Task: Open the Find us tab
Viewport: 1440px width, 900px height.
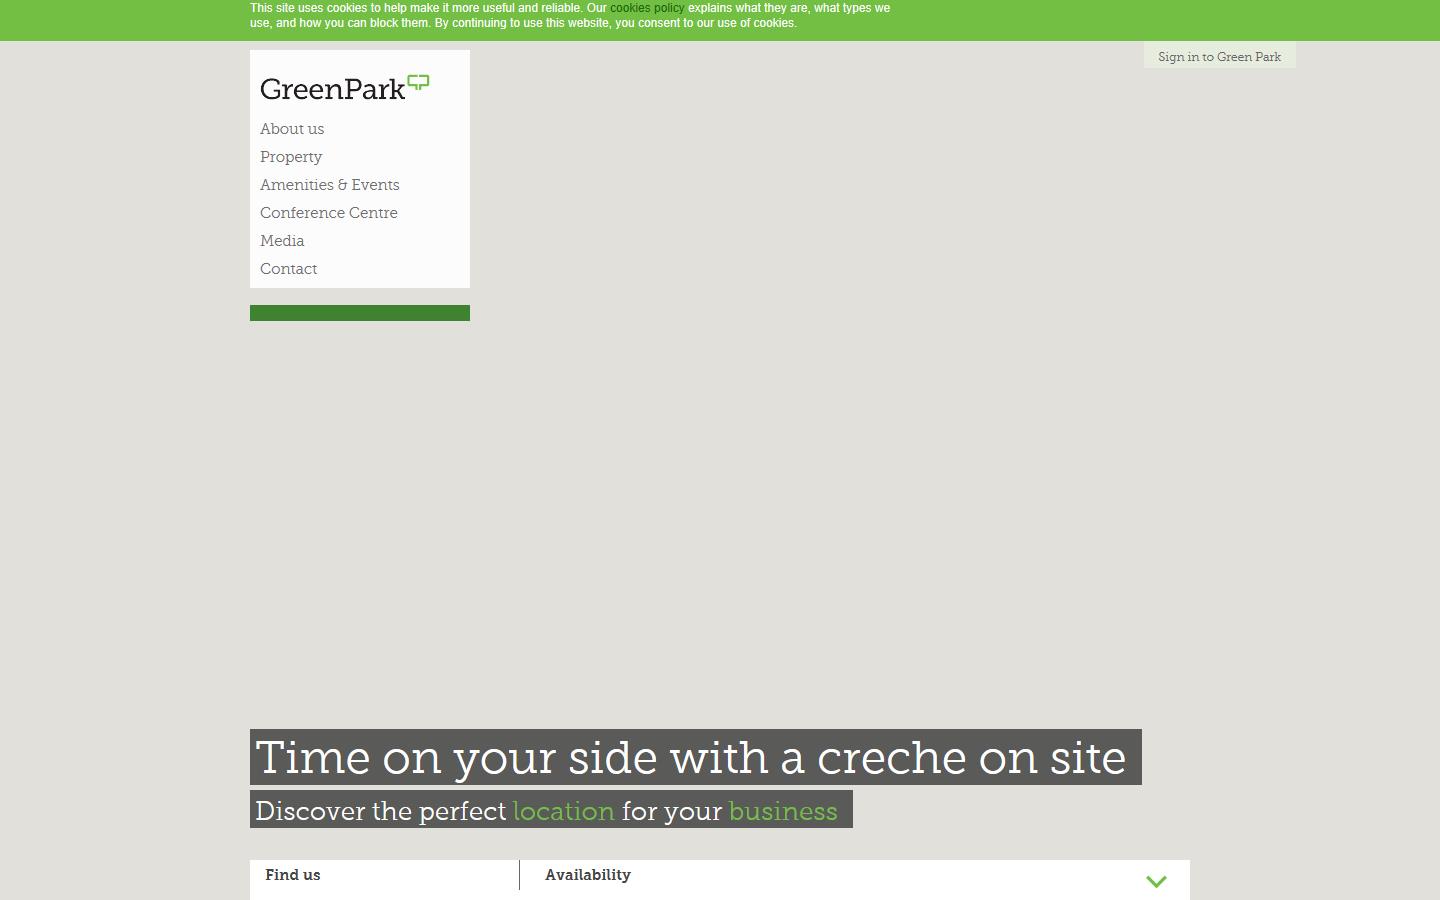Action: tap(293, 875)
